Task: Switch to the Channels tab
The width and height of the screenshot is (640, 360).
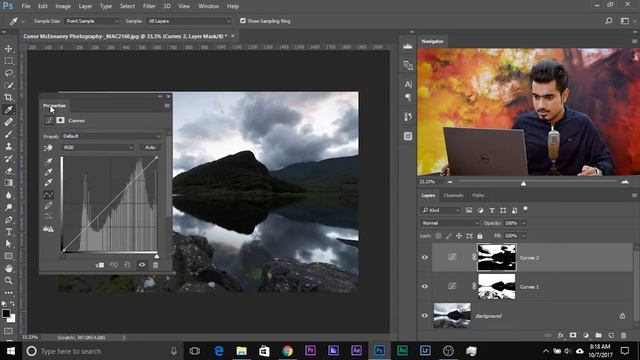Action: [x=453, y=196]
